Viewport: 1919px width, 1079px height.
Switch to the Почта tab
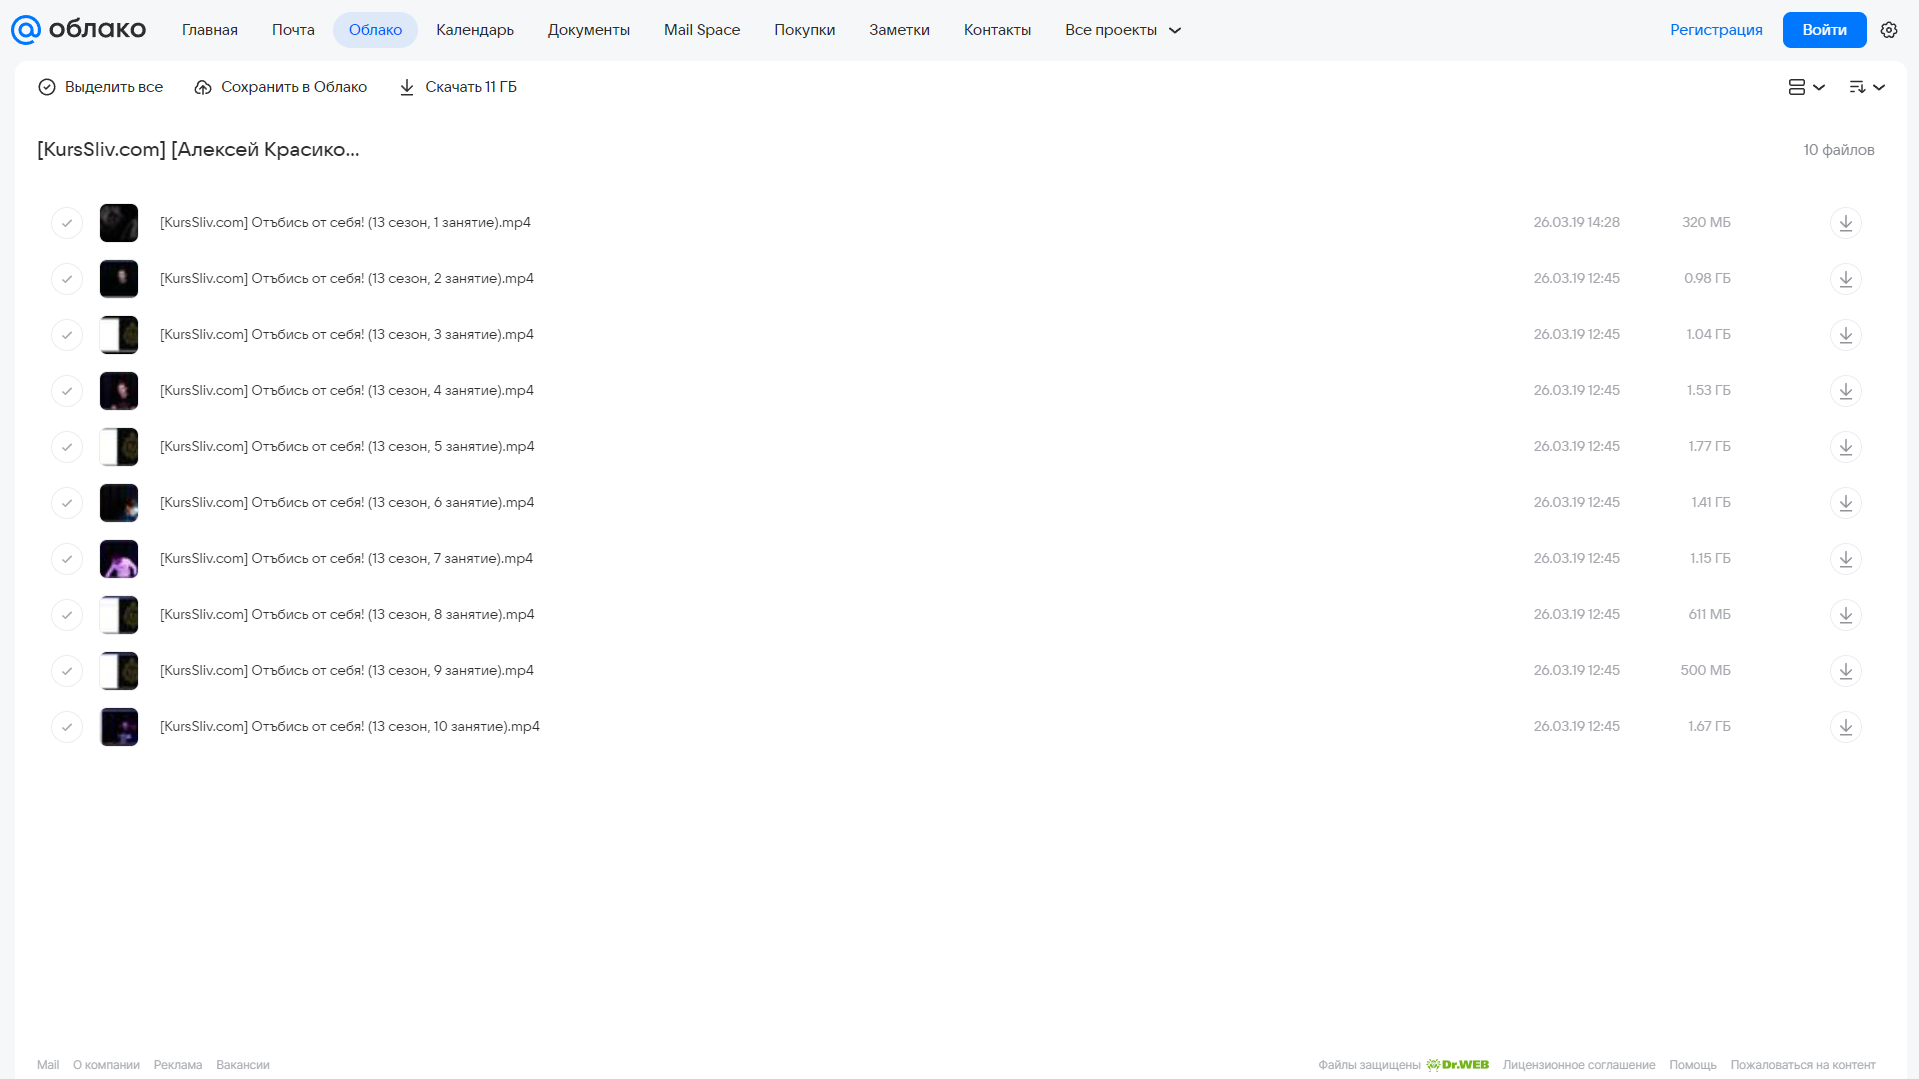click(x=293, y=30)
